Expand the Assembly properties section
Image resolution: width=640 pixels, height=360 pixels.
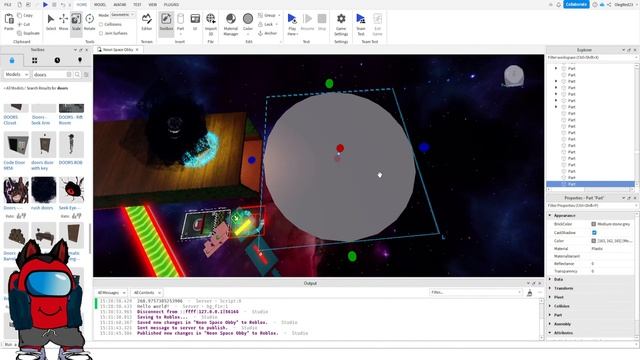point(550,324)
